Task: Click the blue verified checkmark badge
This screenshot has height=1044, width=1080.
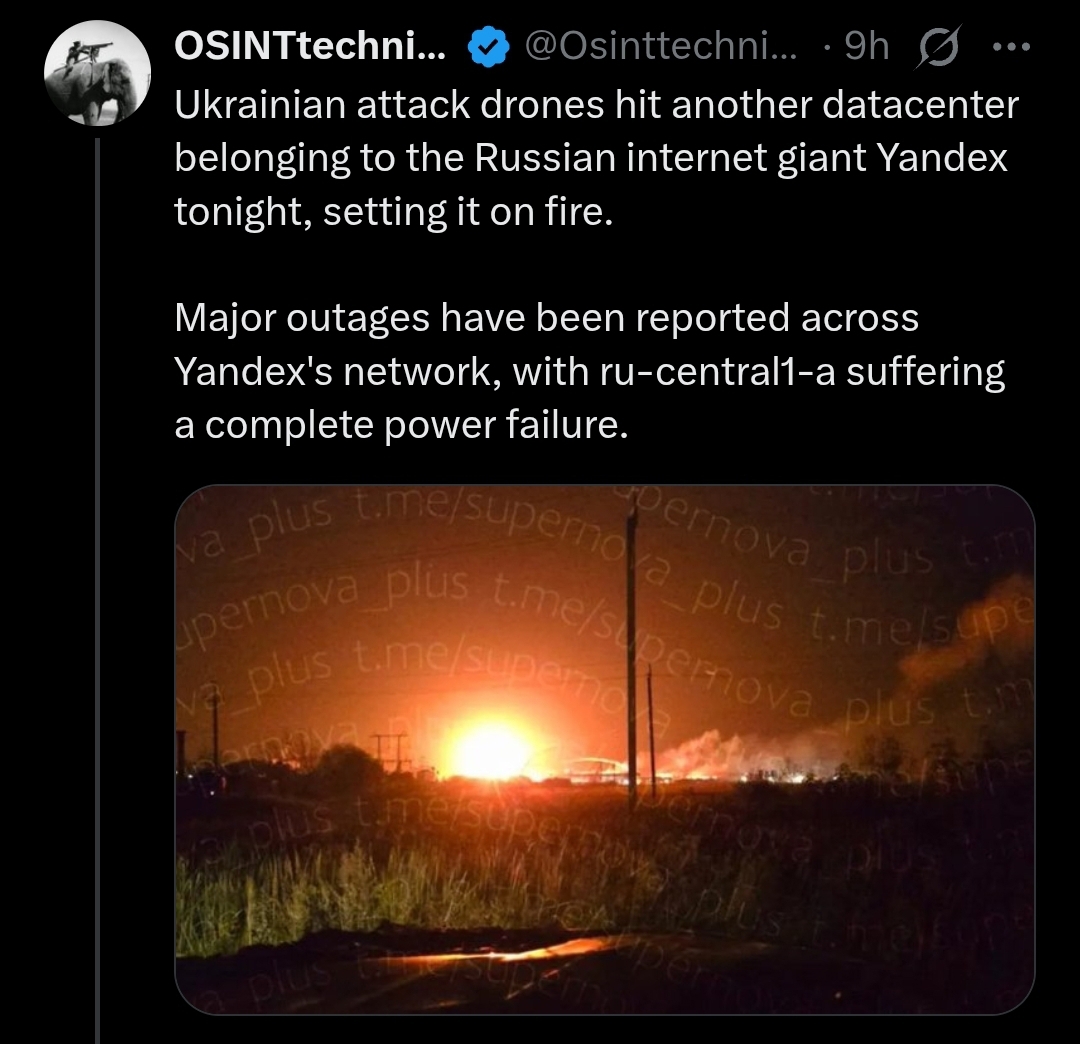Action: tap(488, 47)
